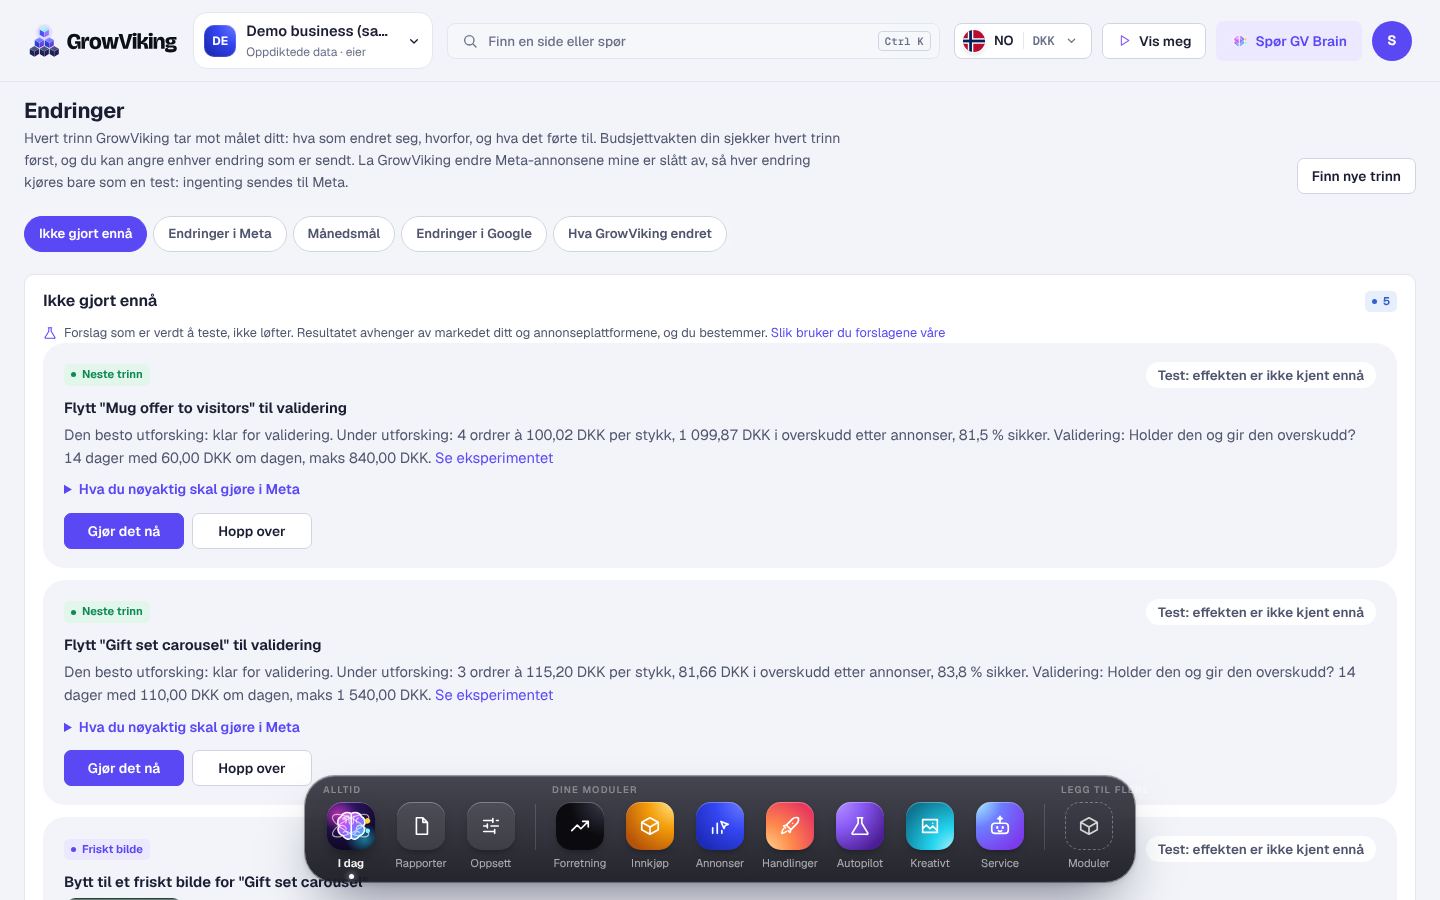Open the Forretning module

click(580, 826)
